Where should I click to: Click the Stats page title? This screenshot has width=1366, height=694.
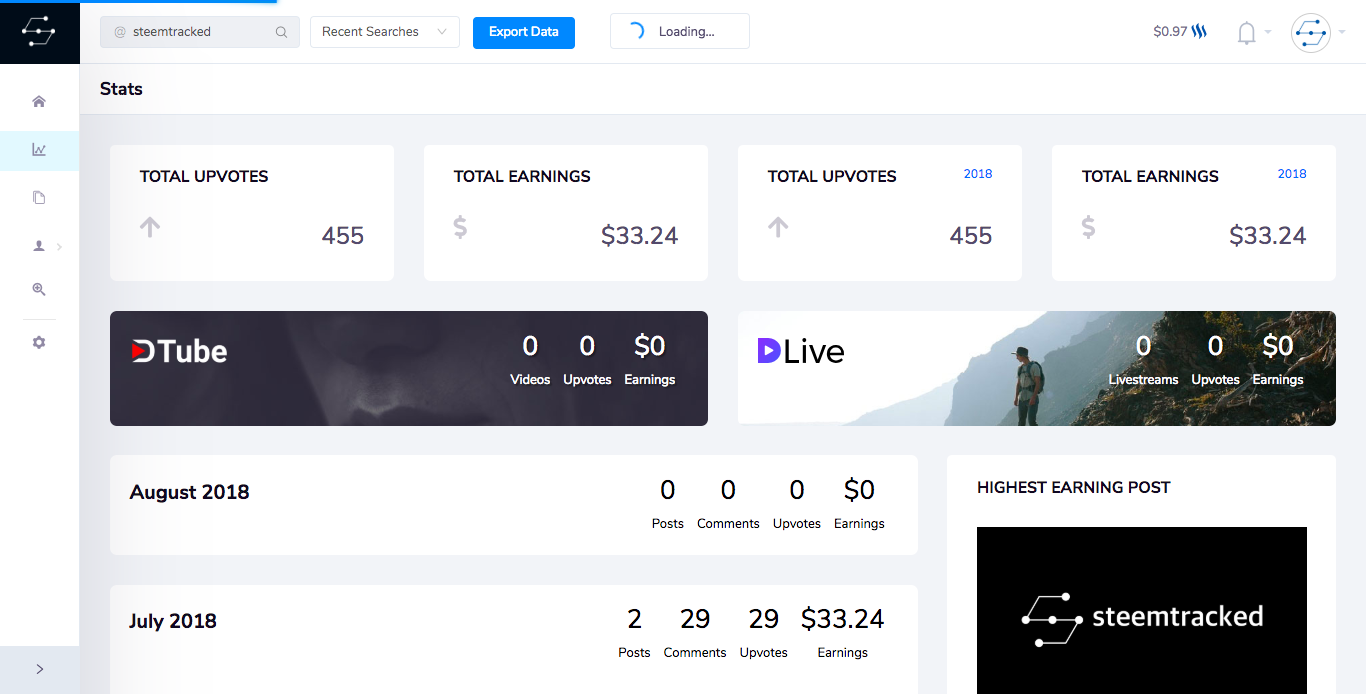pos(121,89)
